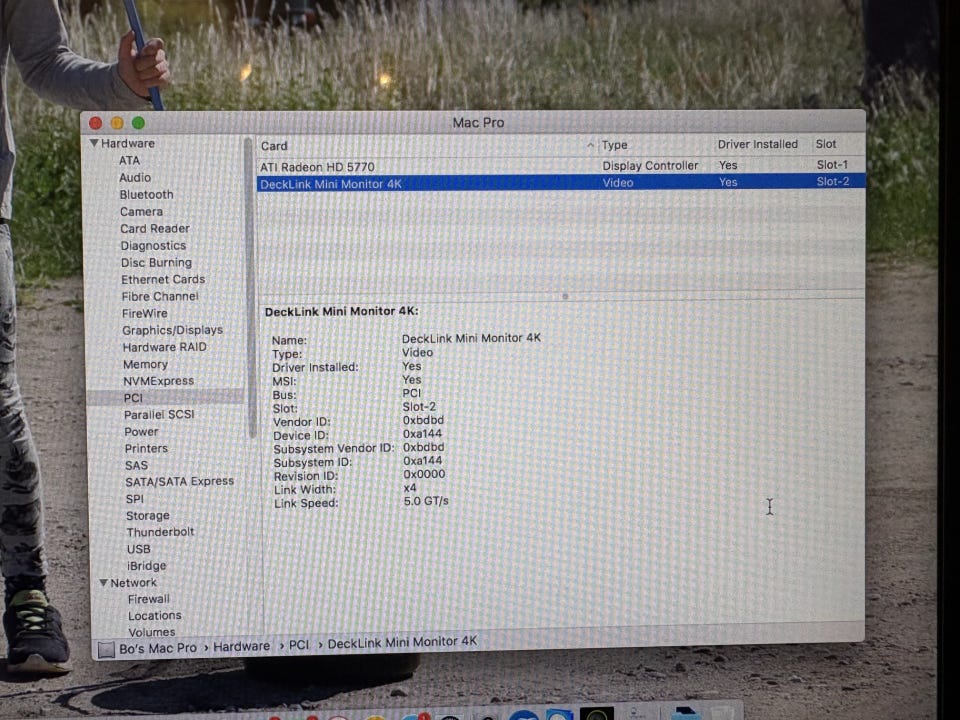Click the Link Width value x4
This screenshot has width=960, height=720.
pyautogui.click(x=410, y=488)
